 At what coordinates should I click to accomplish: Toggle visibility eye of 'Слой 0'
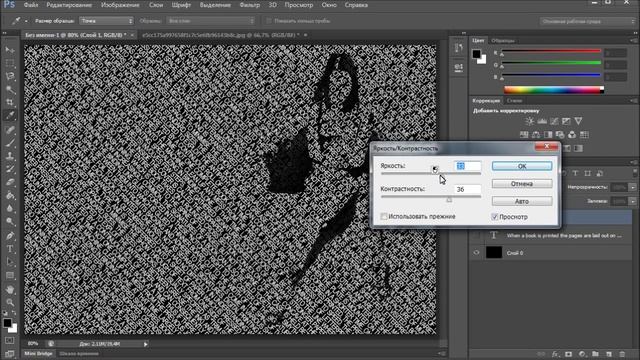click(x=476, y=253)
